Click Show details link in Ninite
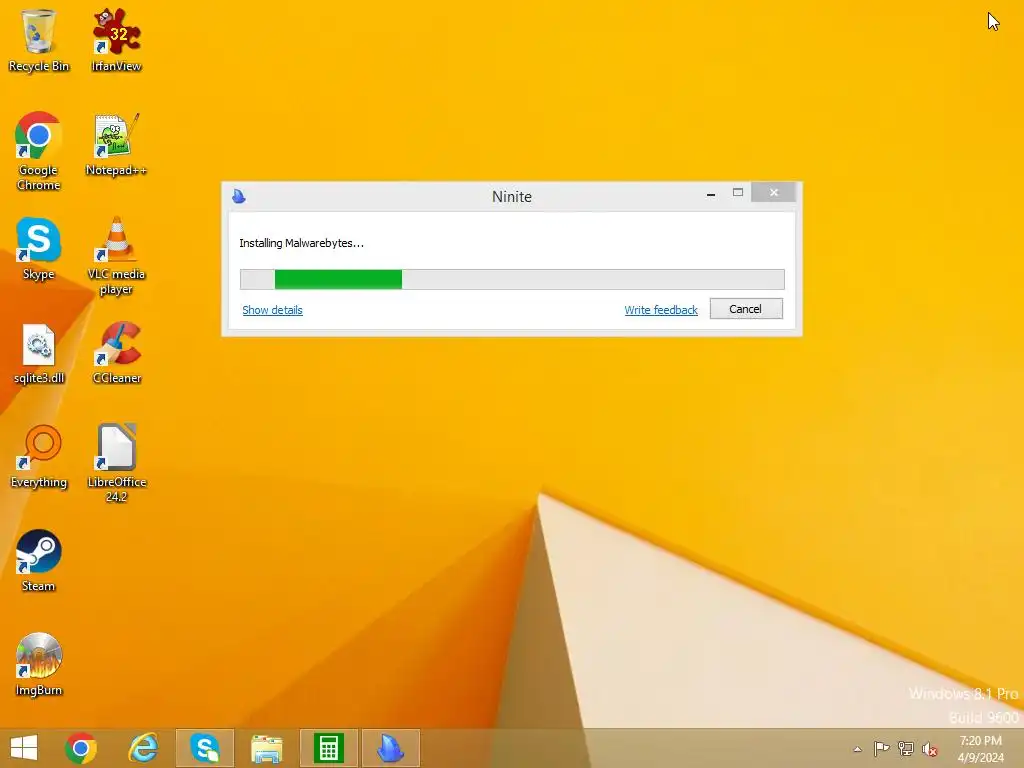The image size is (1024, 768). click(272, 310)
